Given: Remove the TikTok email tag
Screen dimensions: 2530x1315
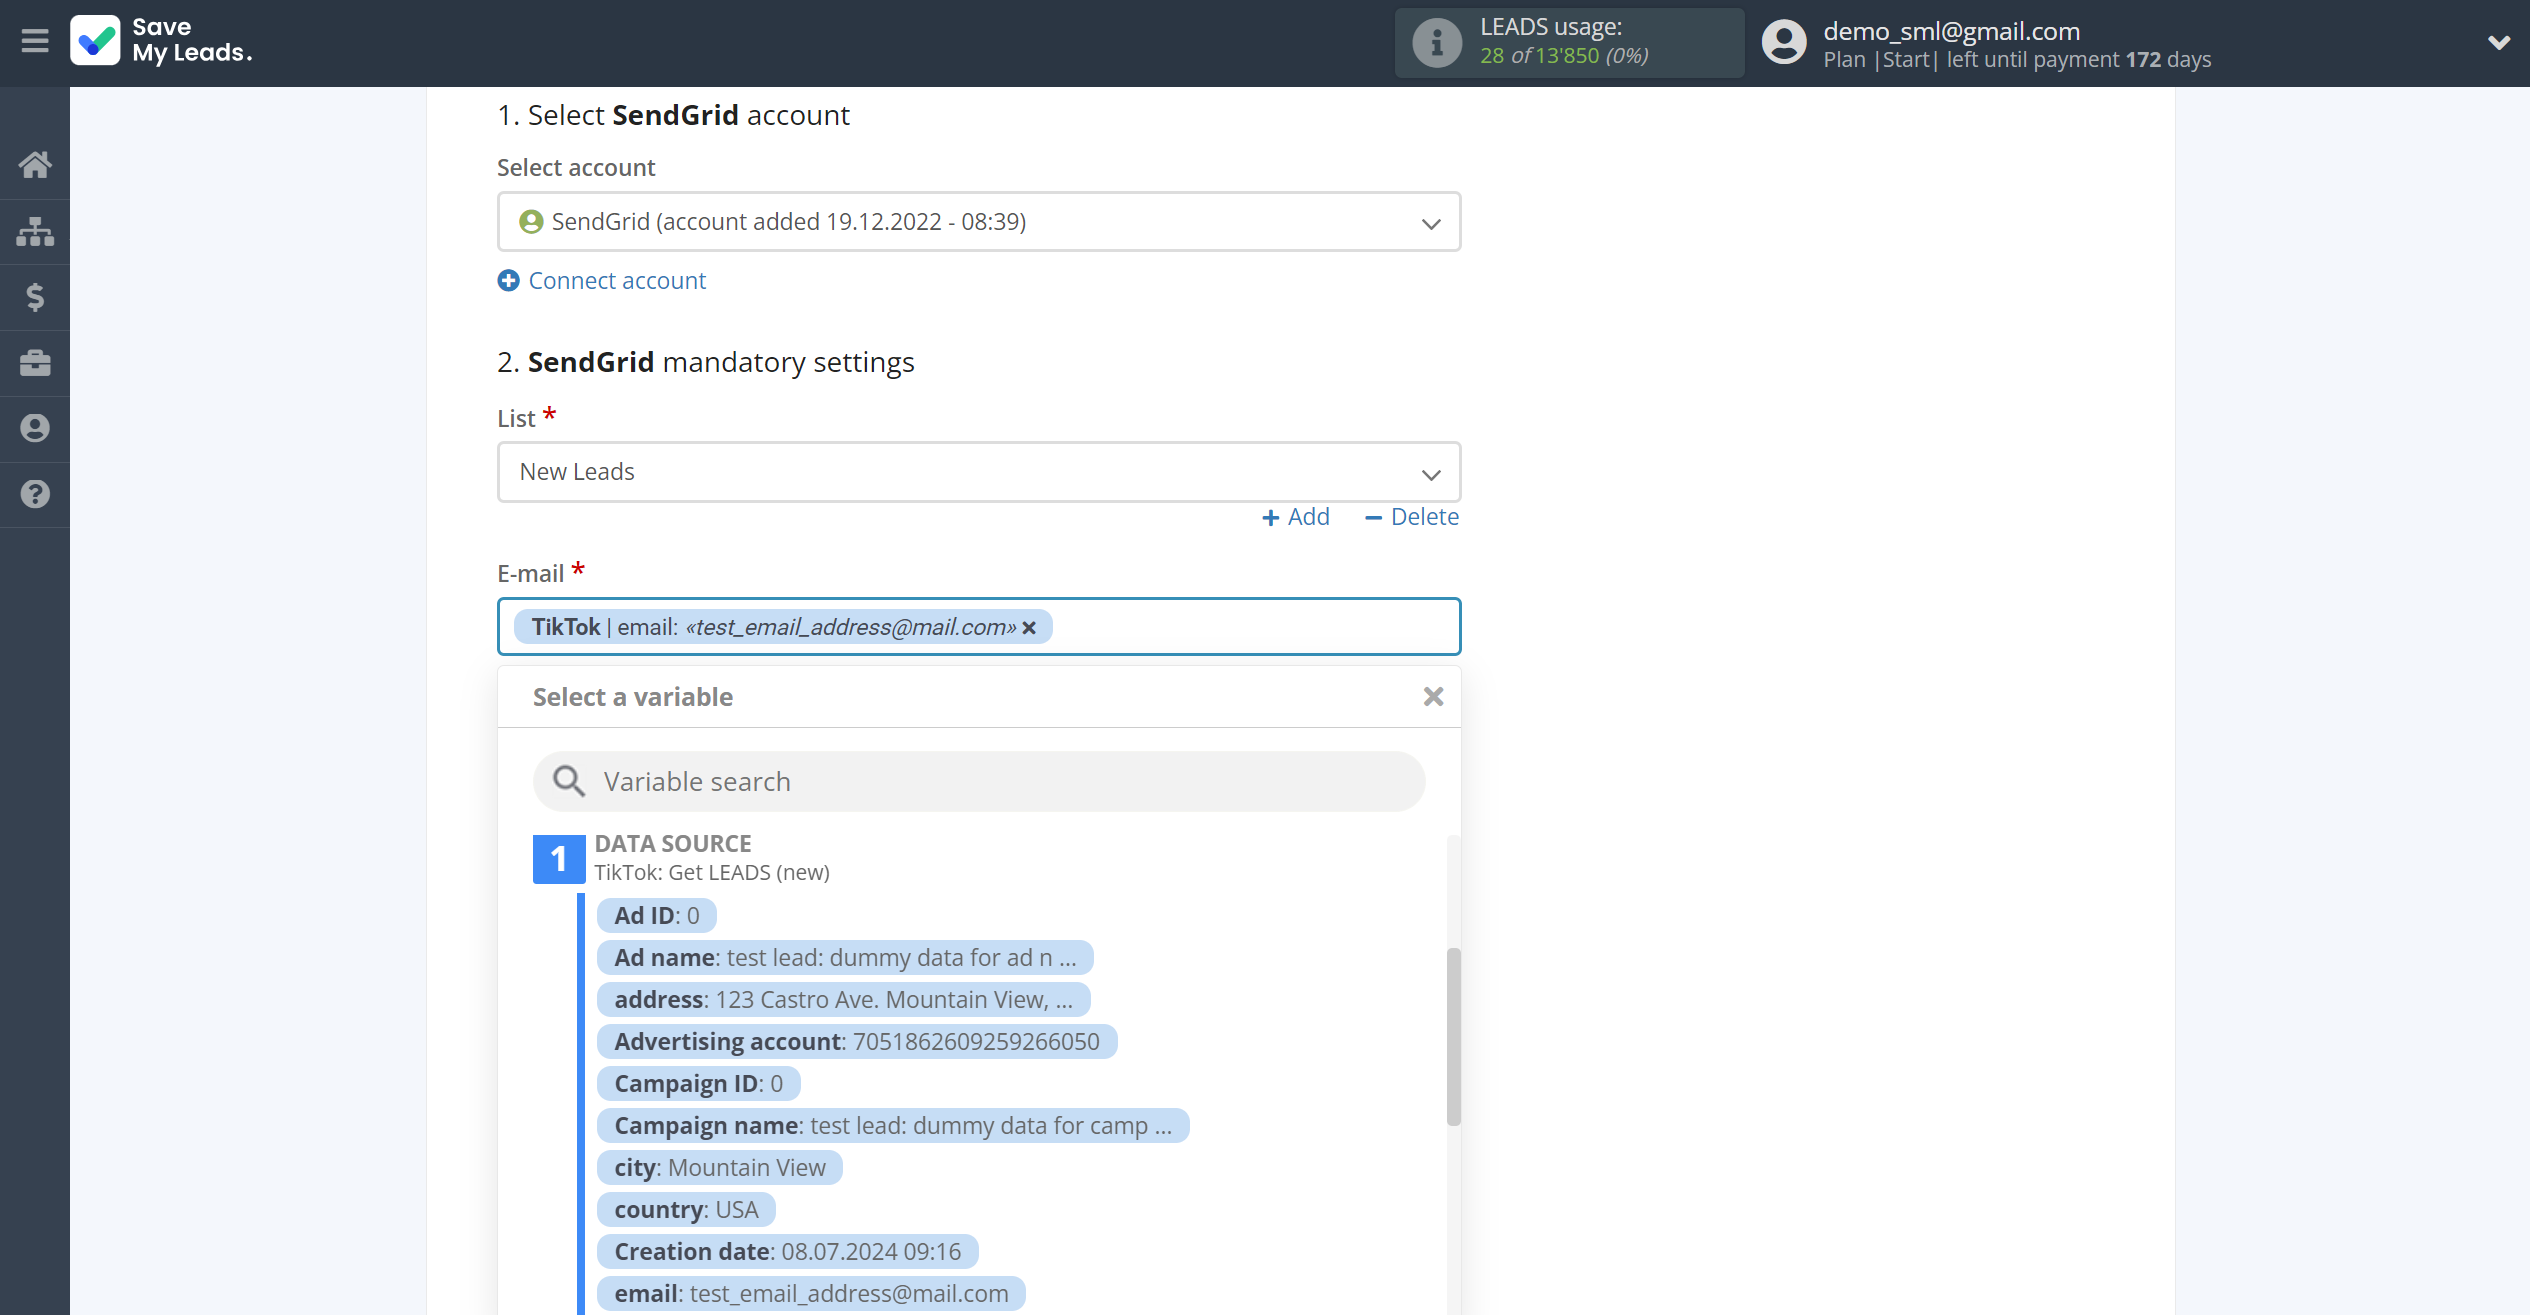Looking at the screenshot, I should (x=1029, y=628).
